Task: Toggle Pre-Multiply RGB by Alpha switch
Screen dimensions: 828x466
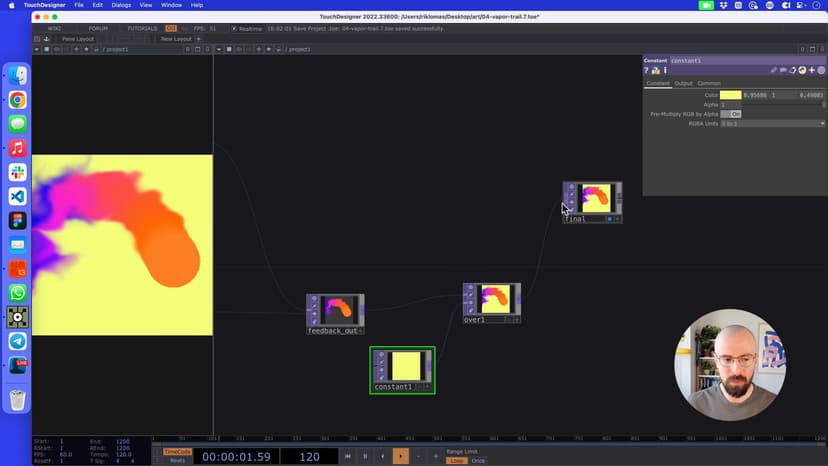Action: click(731, 114)
